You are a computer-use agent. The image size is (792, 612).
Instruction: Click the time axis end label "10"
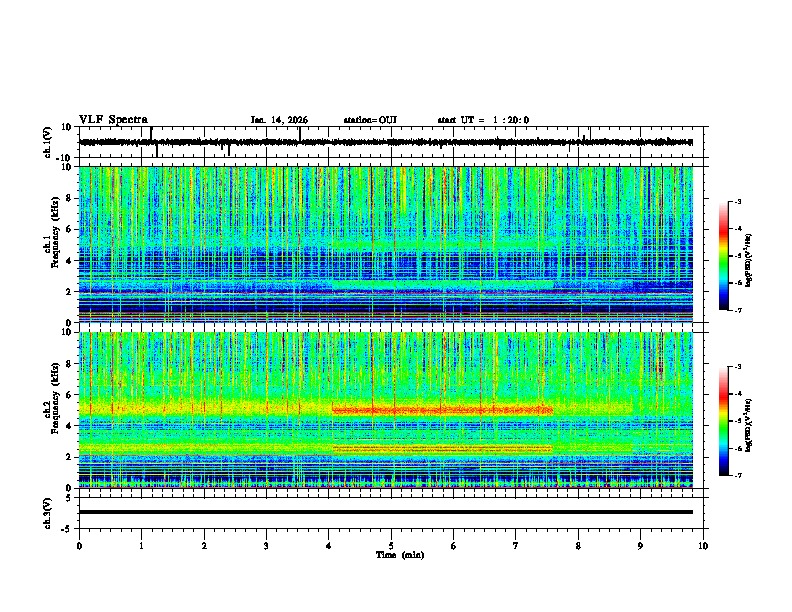tap(703, 546)
